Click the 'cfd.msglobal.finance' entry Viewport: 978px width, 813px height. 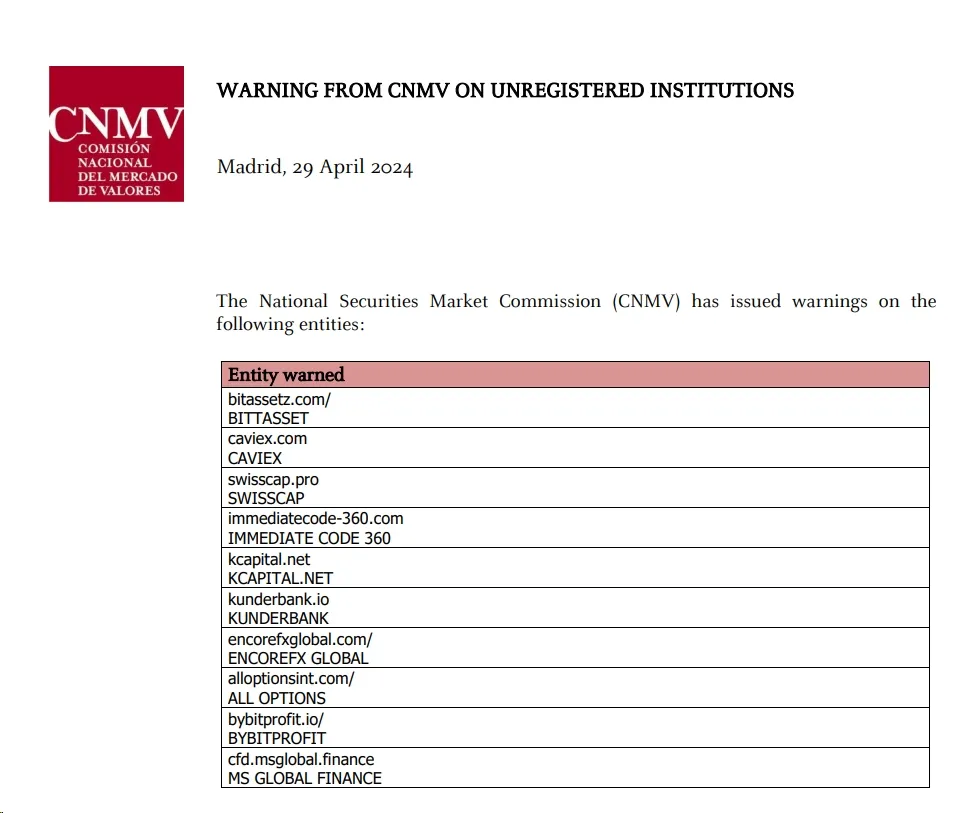point(301,759)
